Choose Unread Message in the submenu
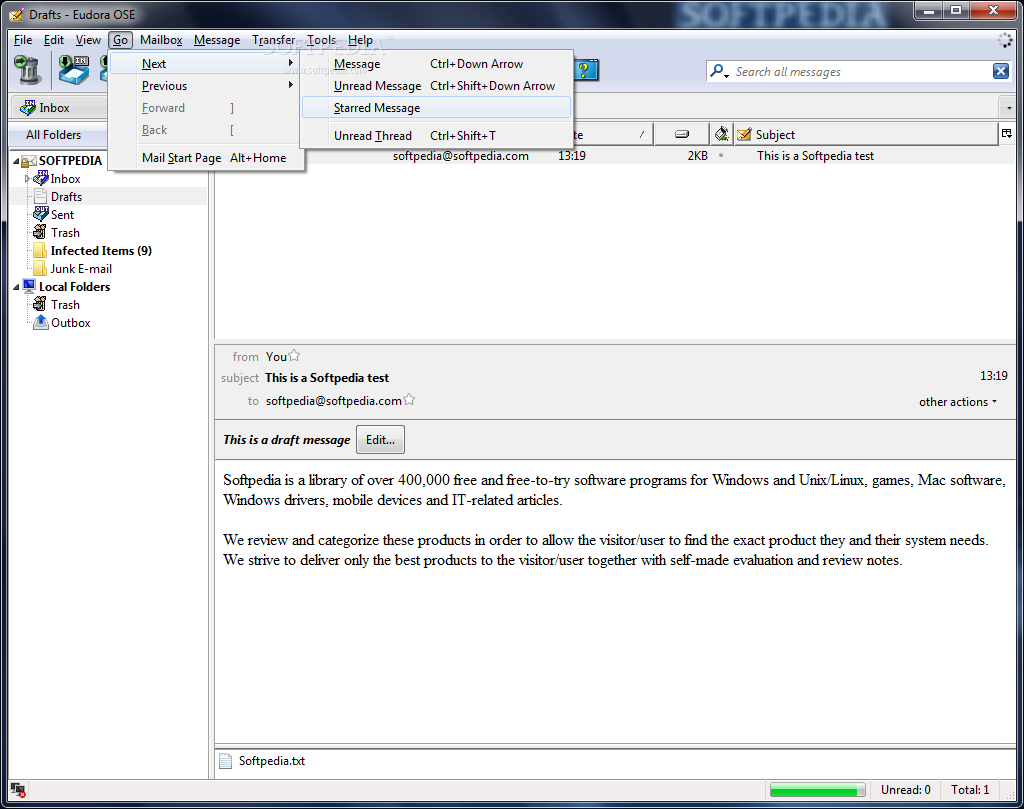Viewport: 1024px width, 809px height. pyautogui.click(x=436, y=86)
